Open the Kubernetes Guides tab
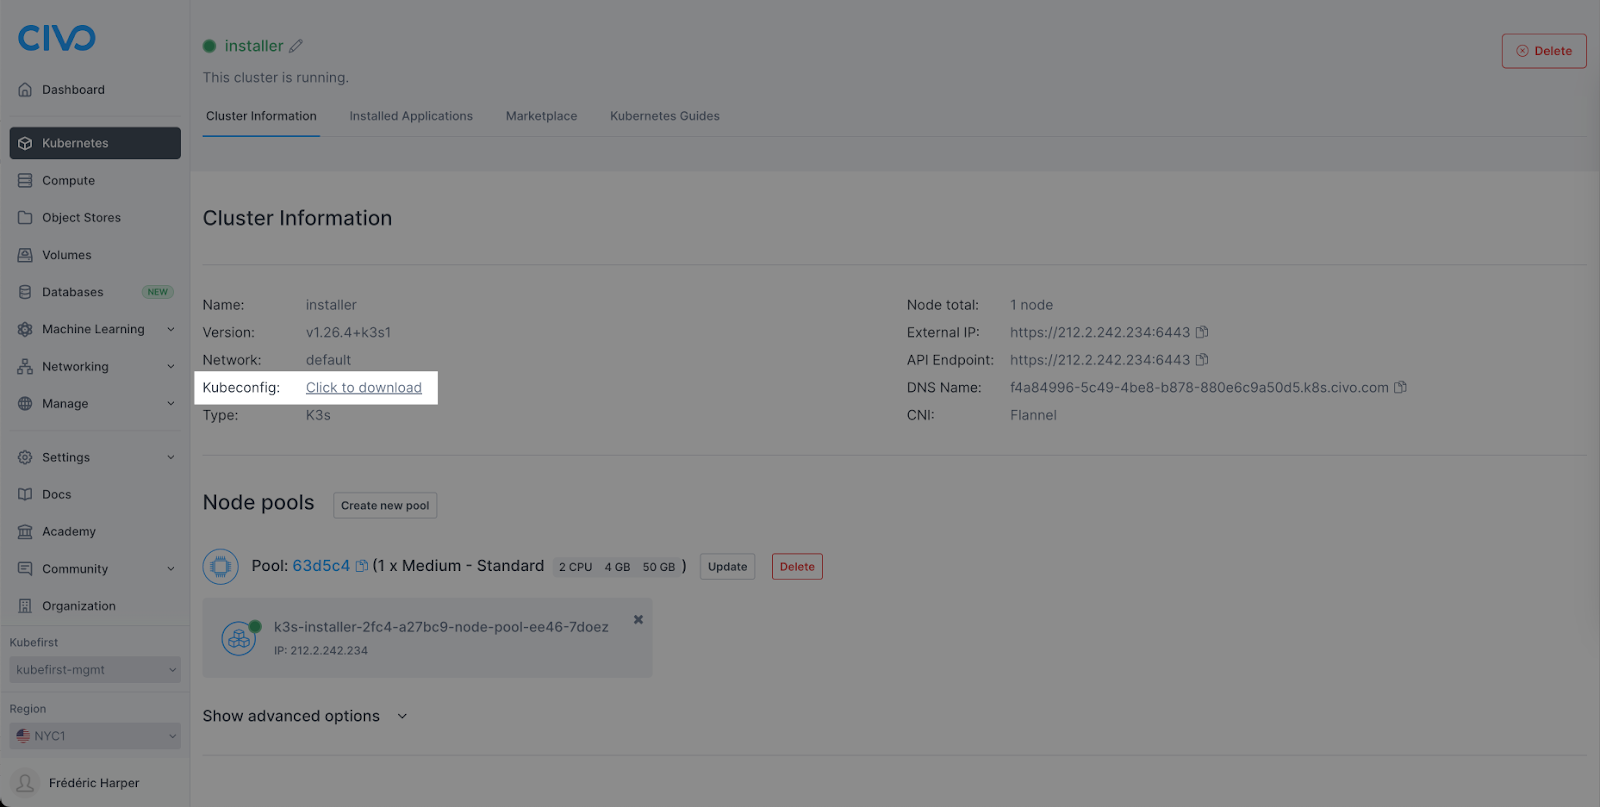The height and width of the screenshot is (807, 1600). pyautogui.click(x=665, y=116)
